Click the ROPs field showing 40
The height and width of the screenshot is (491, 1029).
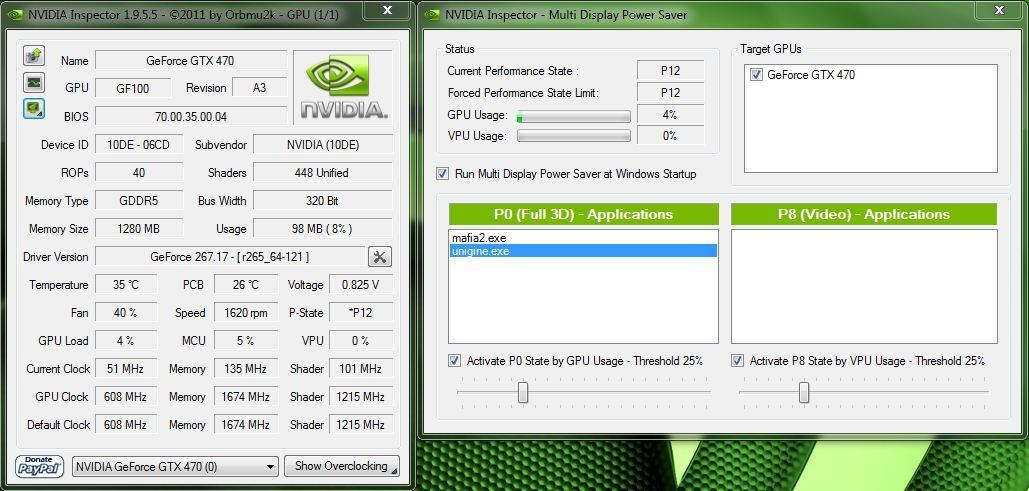click(x=138, y=173)
